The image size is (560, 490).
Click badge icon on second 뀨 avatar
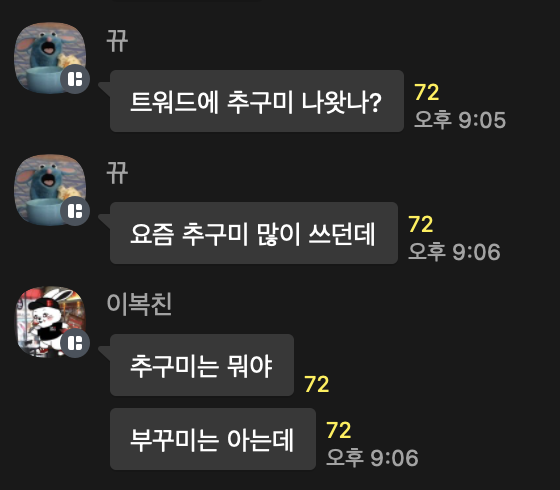click(x=75, y=211)
